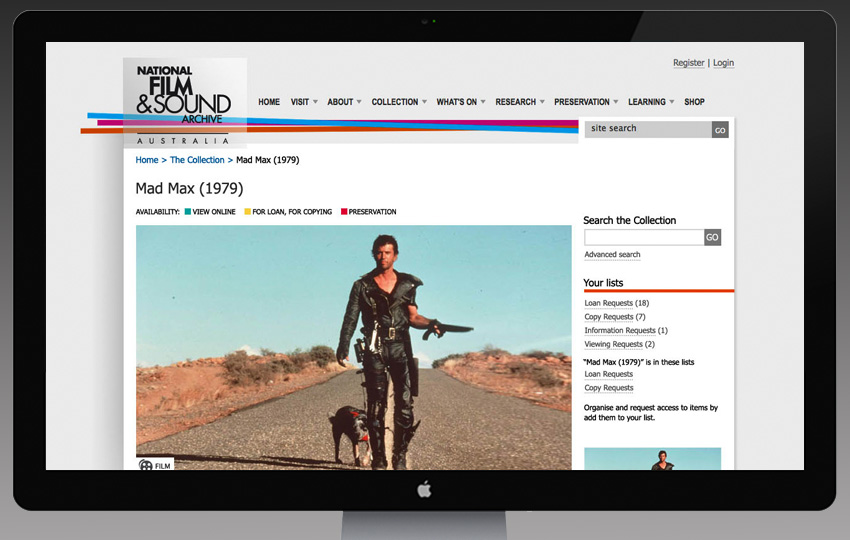Click Loan Requests under 'is in these lists'

point(608,374)
